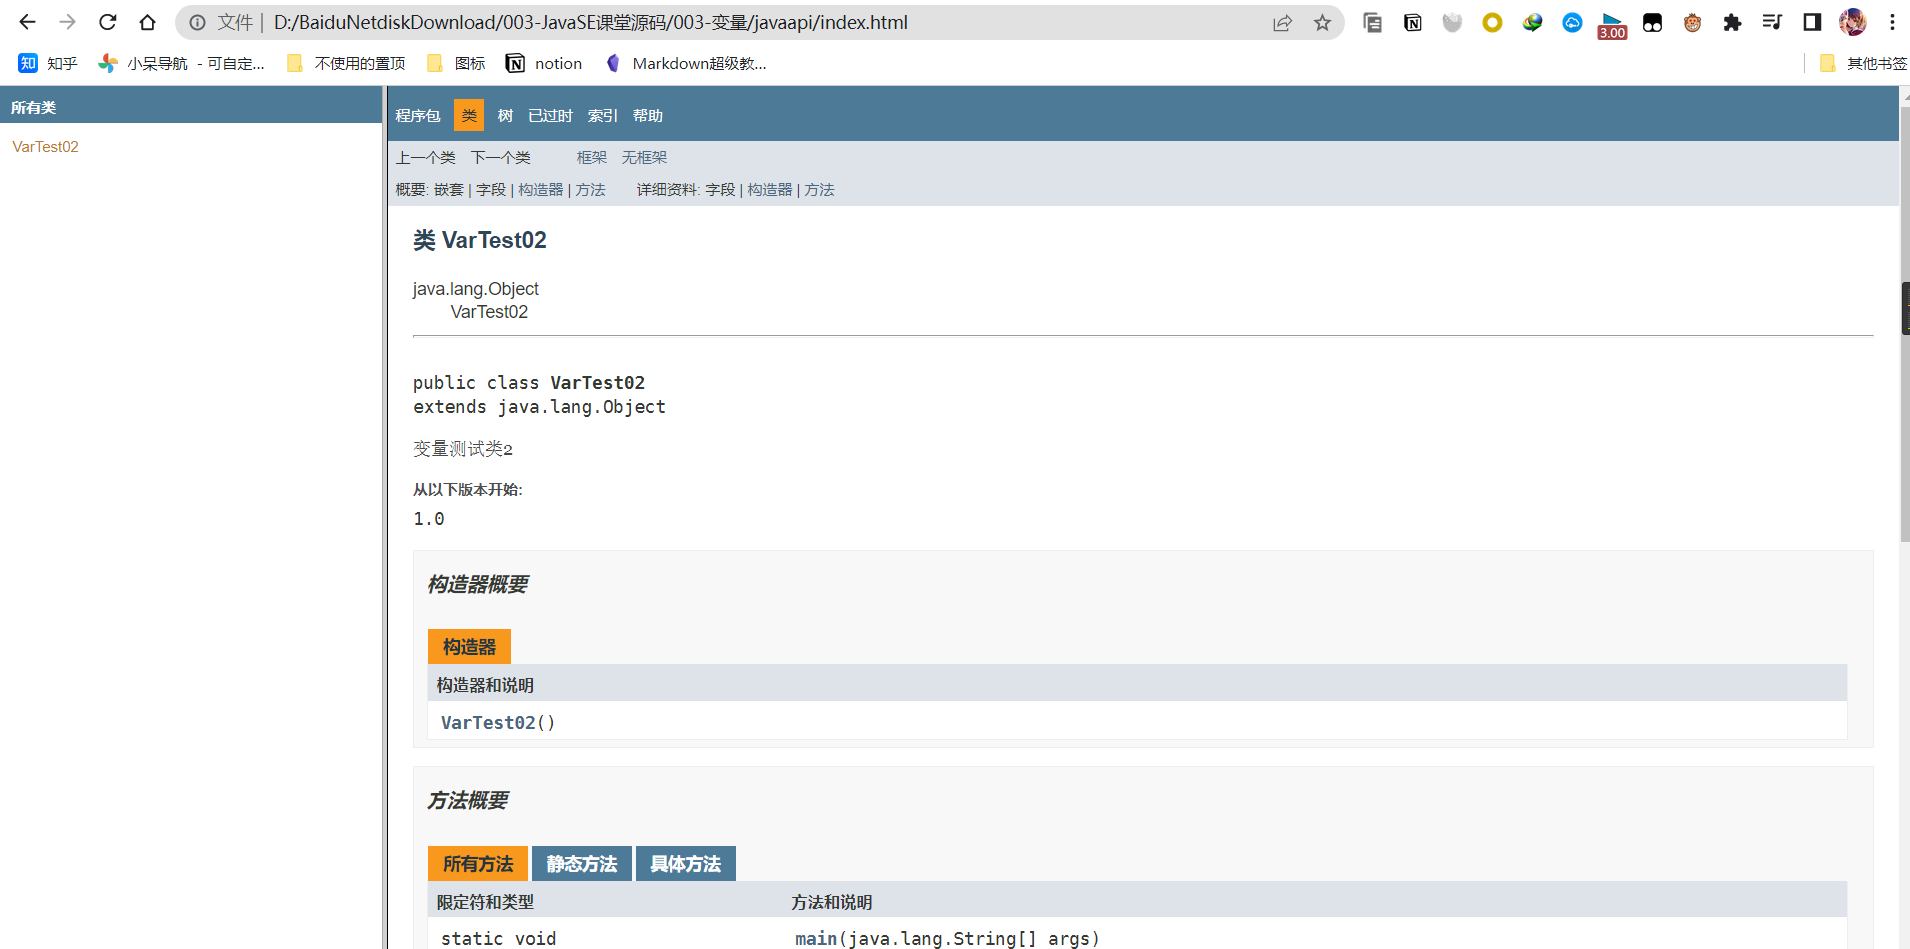
Task: Open Chrome's three-dot menu
Action: [x=1892, y=23]
